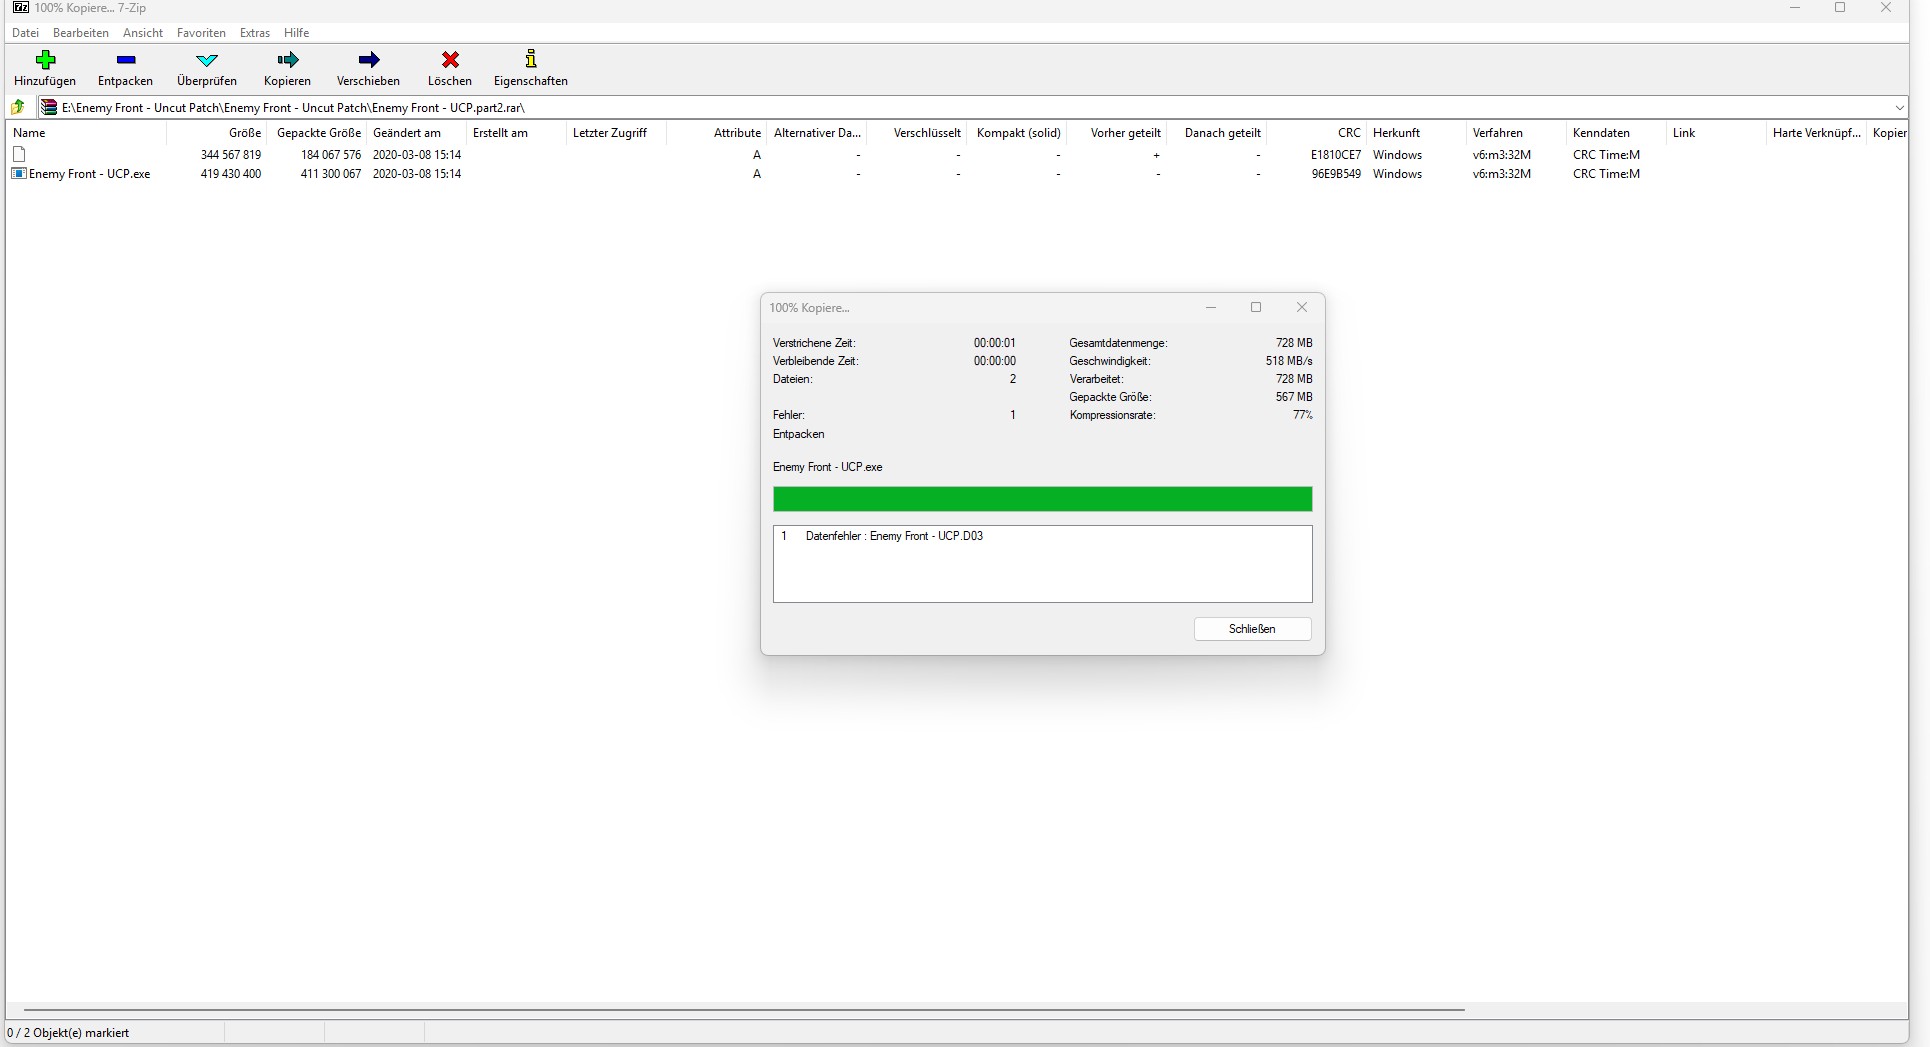Click the Kompressionsrate value 77%
The height and width of the screenshot is (1047, 1930).
[x=1302, y=415]
